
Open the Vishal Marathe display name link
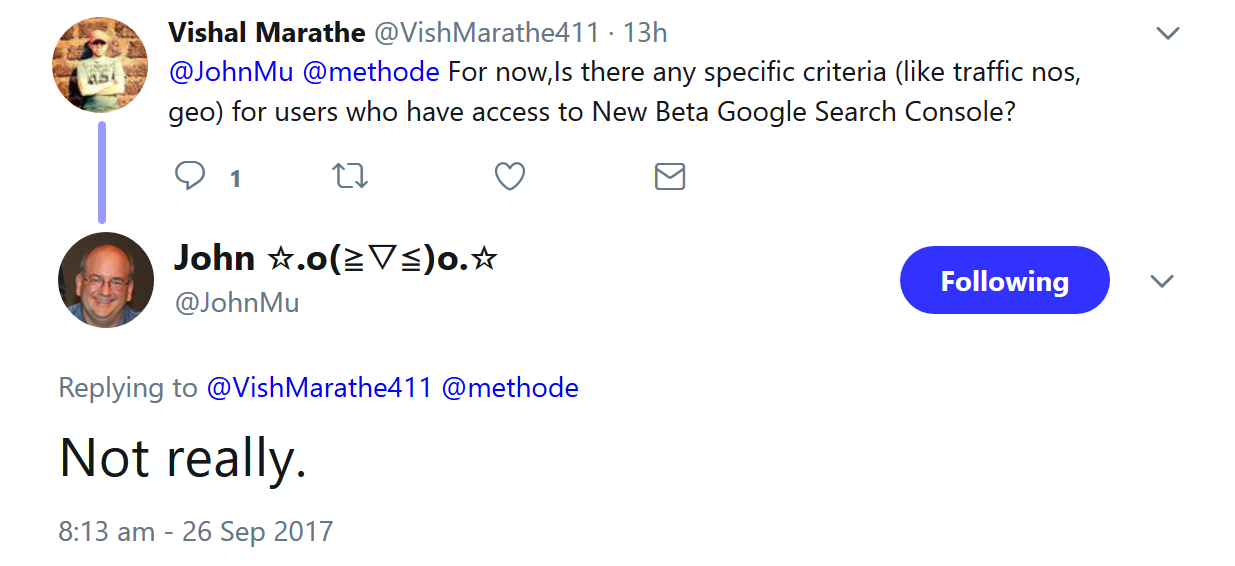coord(266,33)
